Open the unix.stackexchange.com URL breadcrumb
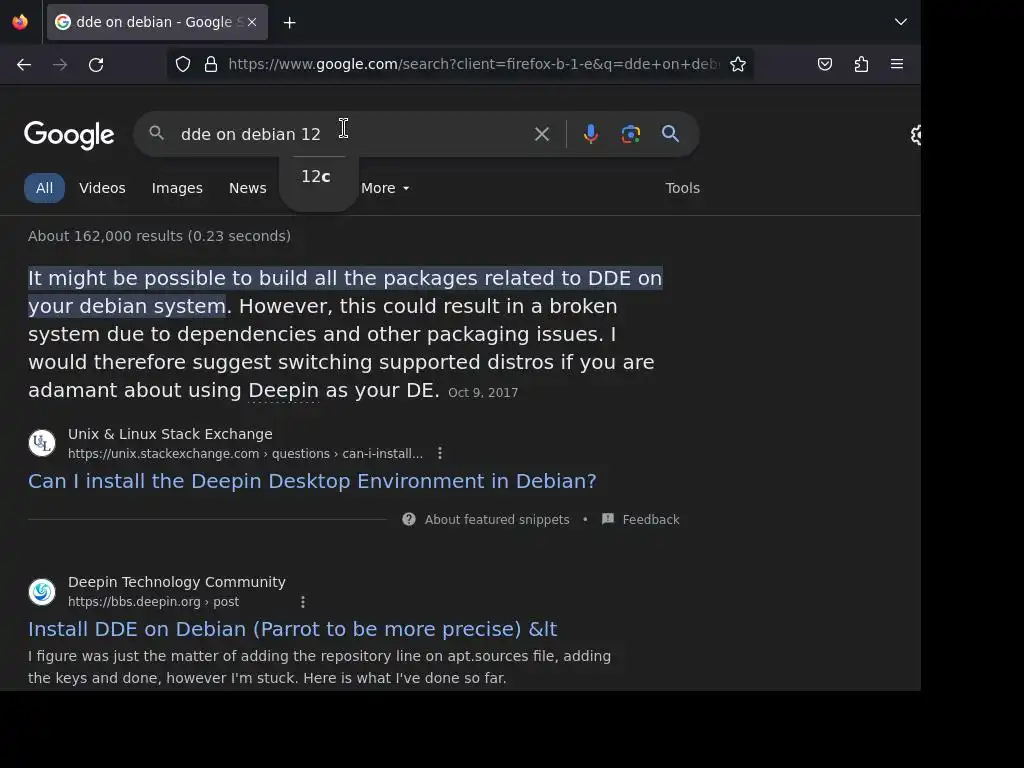Screen dimensions: 1024x768 tap(246, 453)
